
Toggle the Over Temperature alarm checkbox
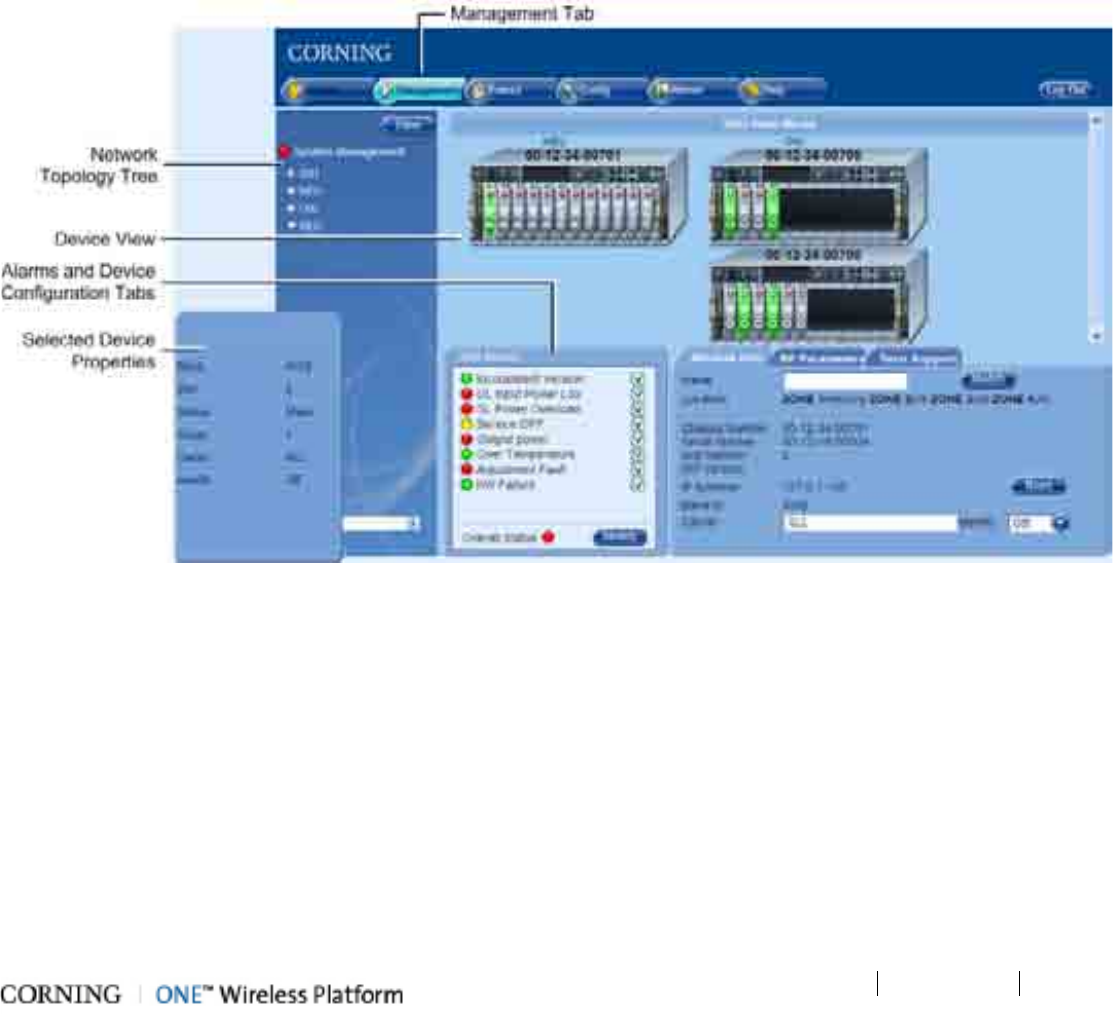[x=637, y=455]
